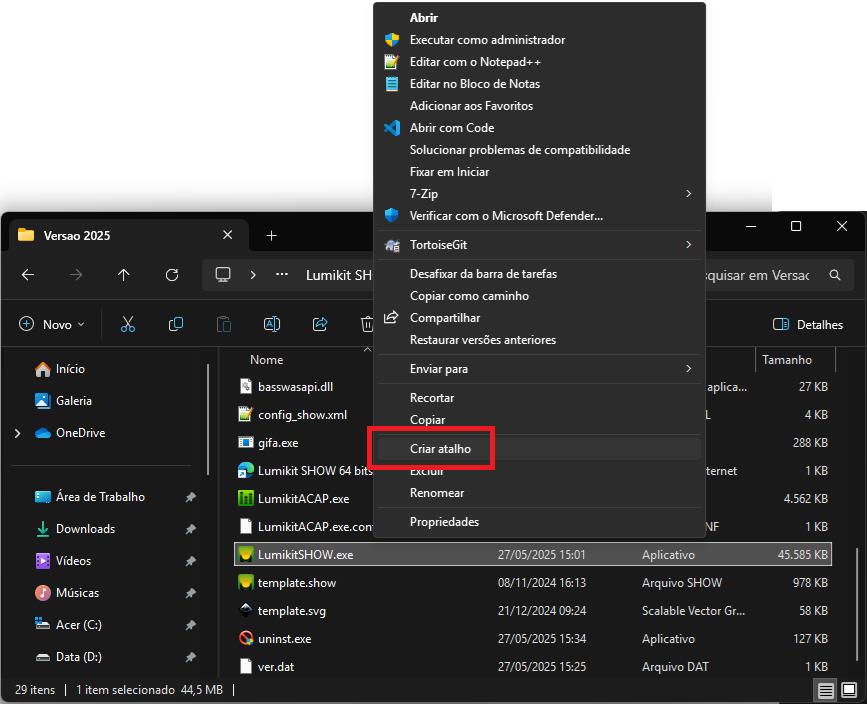Refresh the folder view

pyautogui.click(x=172, y=275)
